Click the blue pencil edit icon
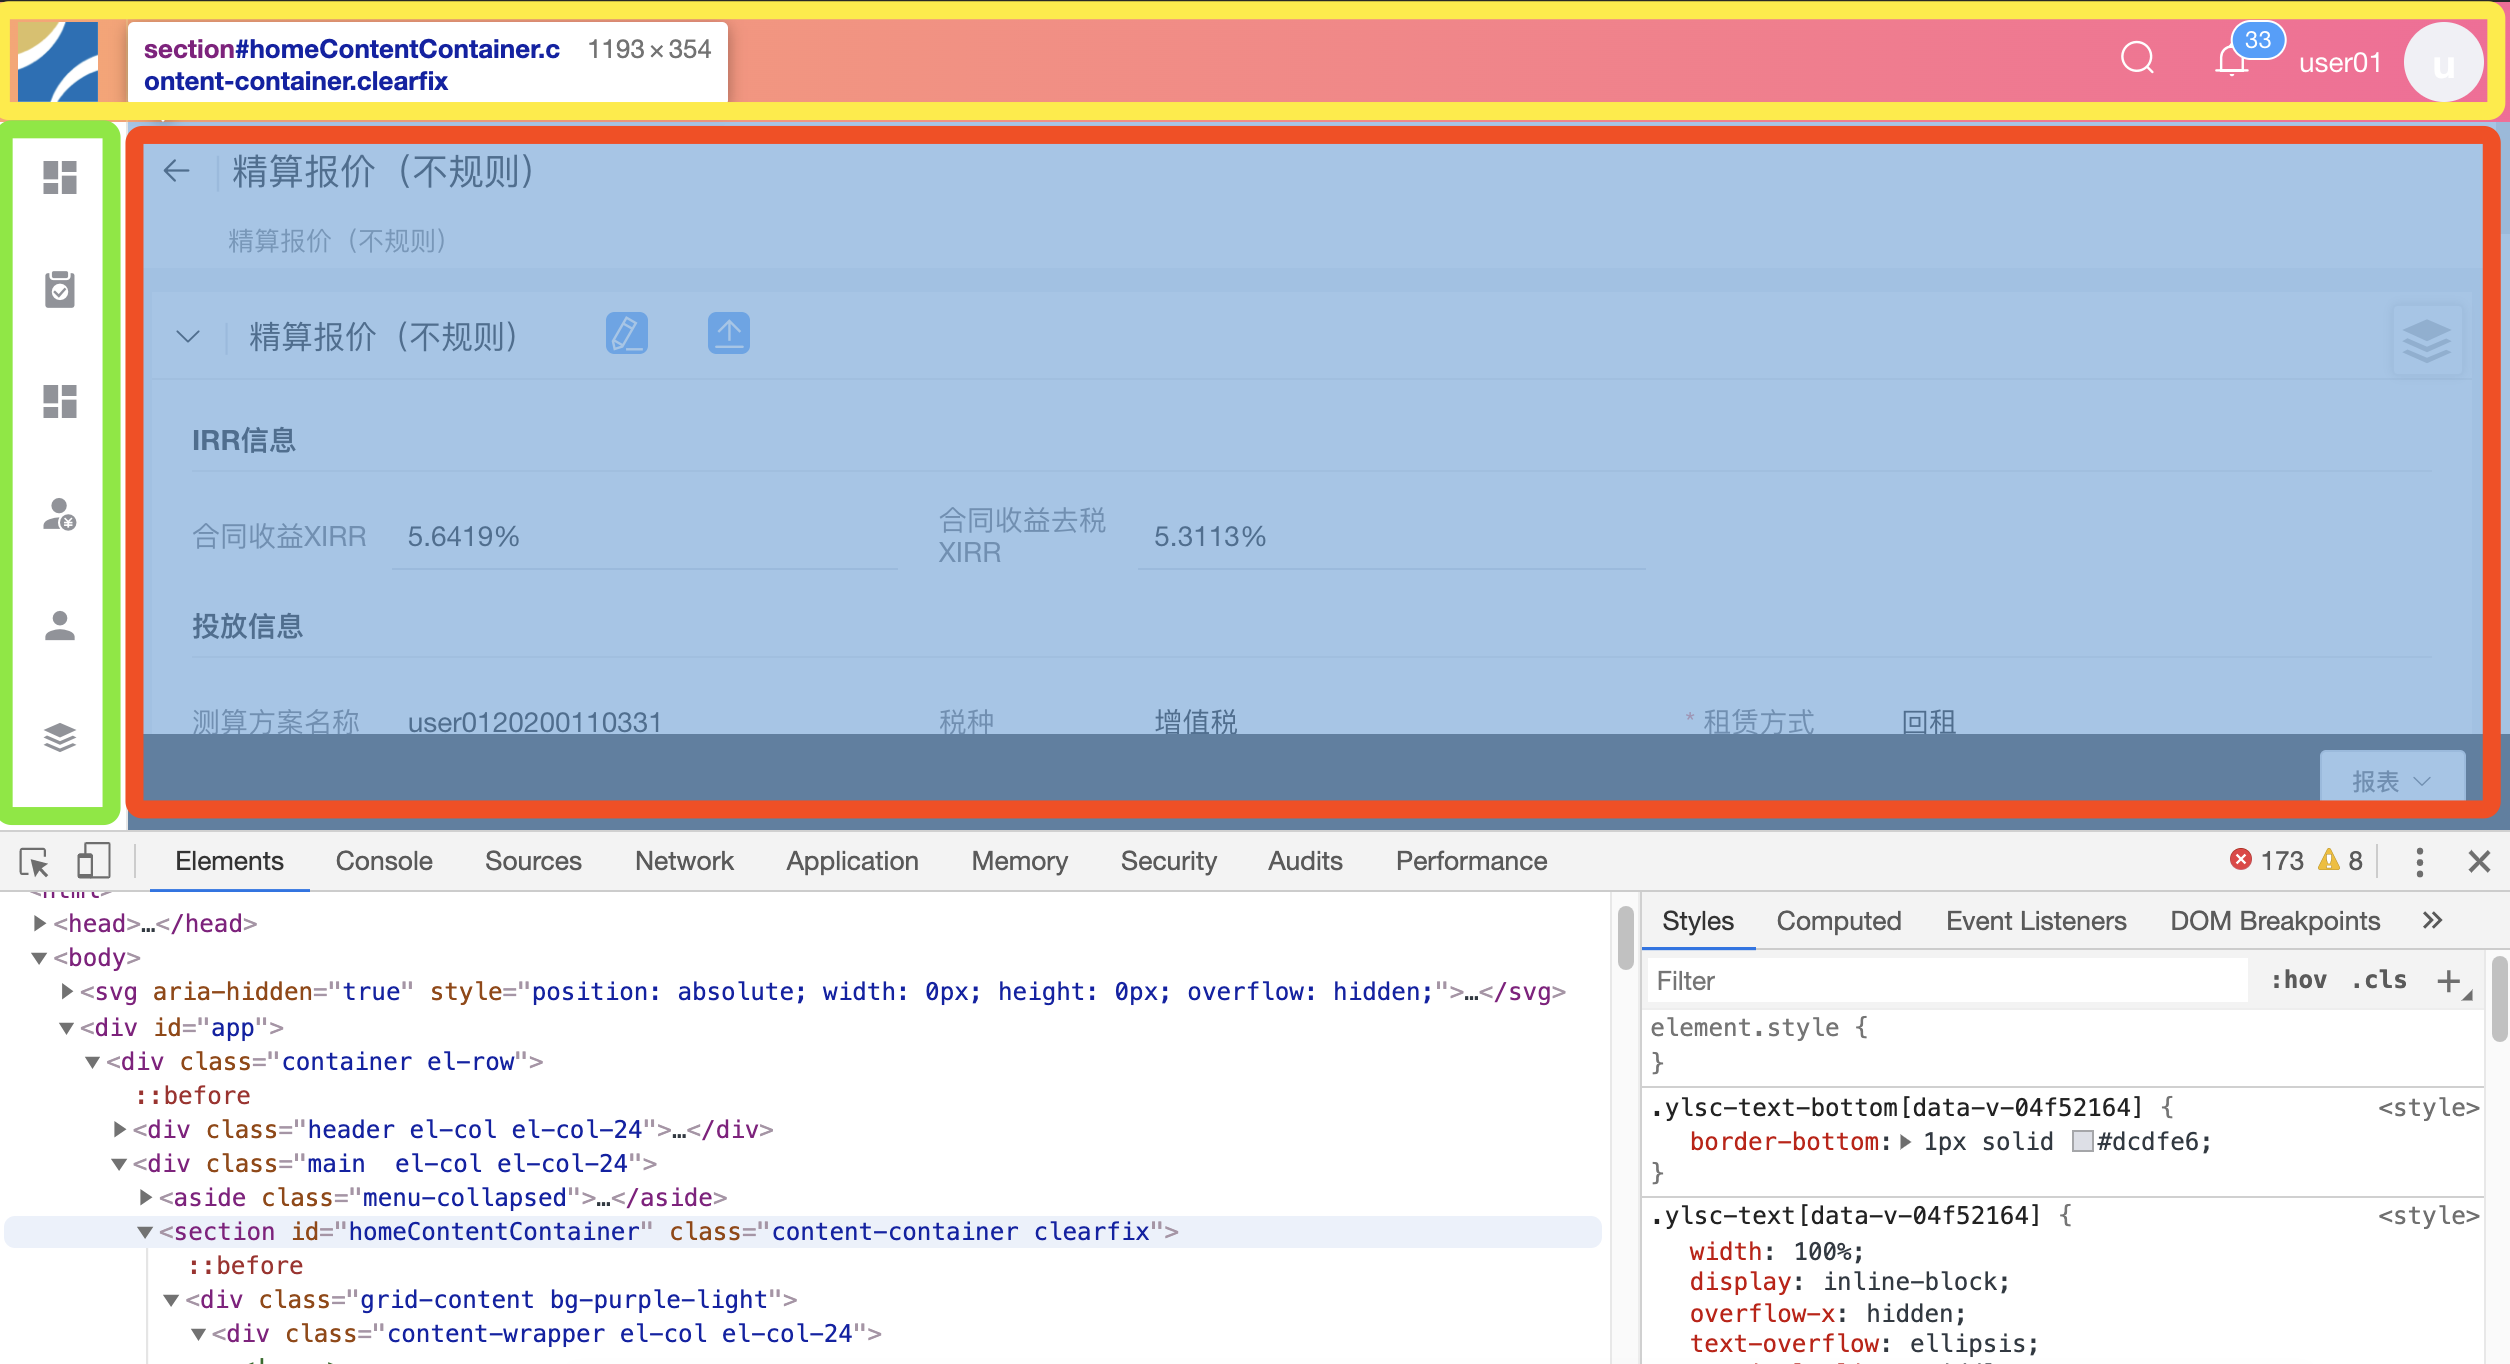Image resolution: width=2510 pixels, height=1364 pixels. pyautogui.click(x=627, y=334)
